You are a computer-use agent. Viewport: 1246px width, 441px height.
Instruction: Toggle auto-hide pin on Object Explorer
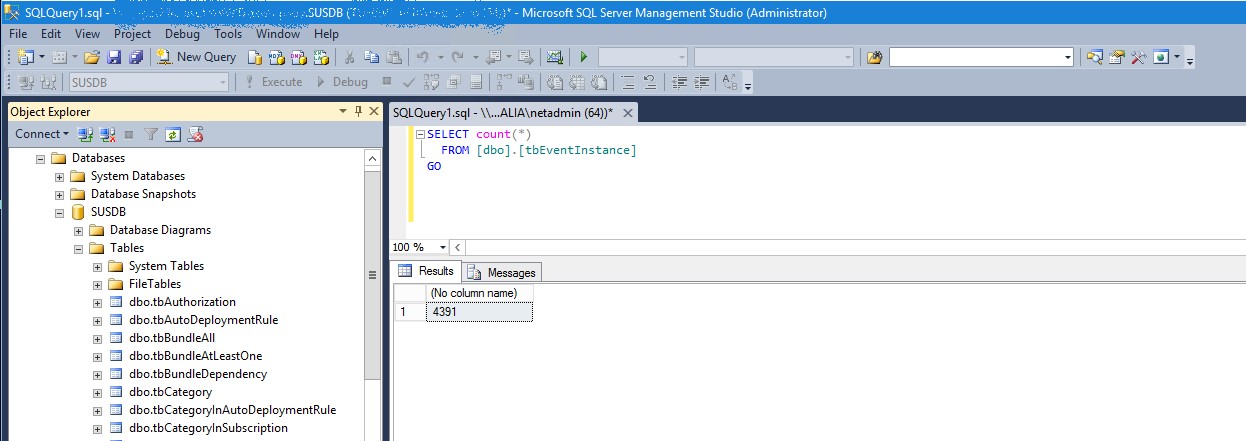pos(358,111)
